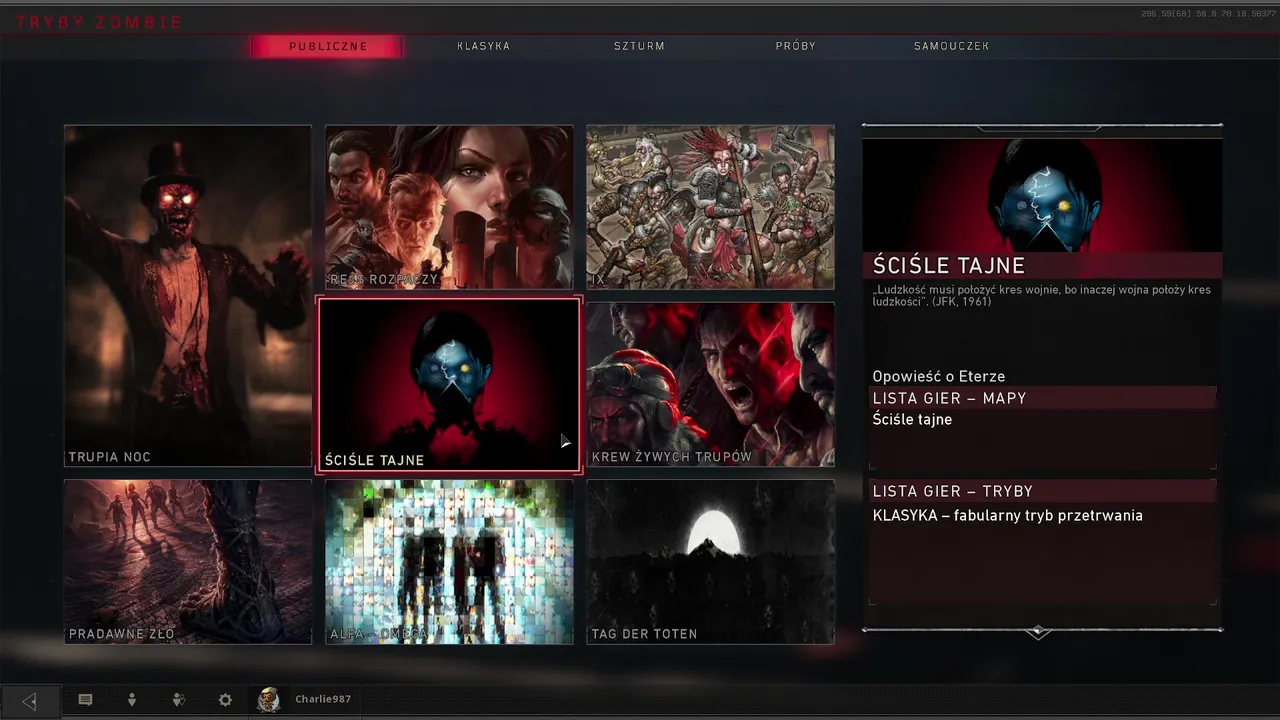Viewport: 1280px width, 720px height.
Task: Click 'KLASYKA – fabularny tryb przetrwania' entry
Action: tap(1008, 516)
